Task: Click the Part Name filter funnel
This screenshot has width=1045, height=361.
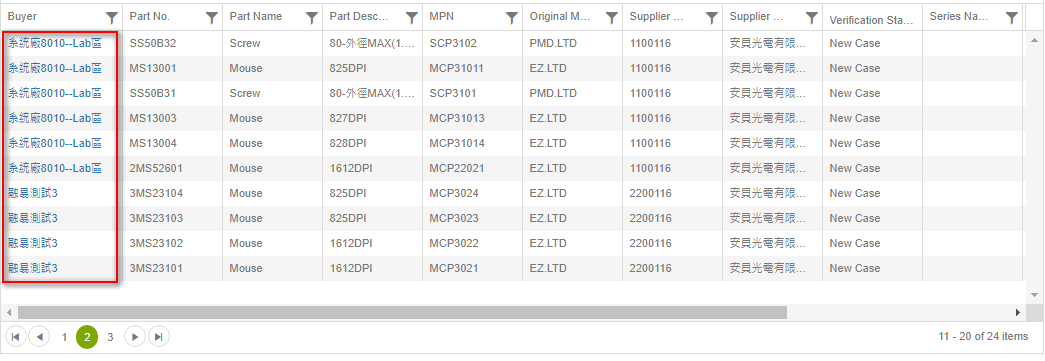Action: click(x=312, y=18)
